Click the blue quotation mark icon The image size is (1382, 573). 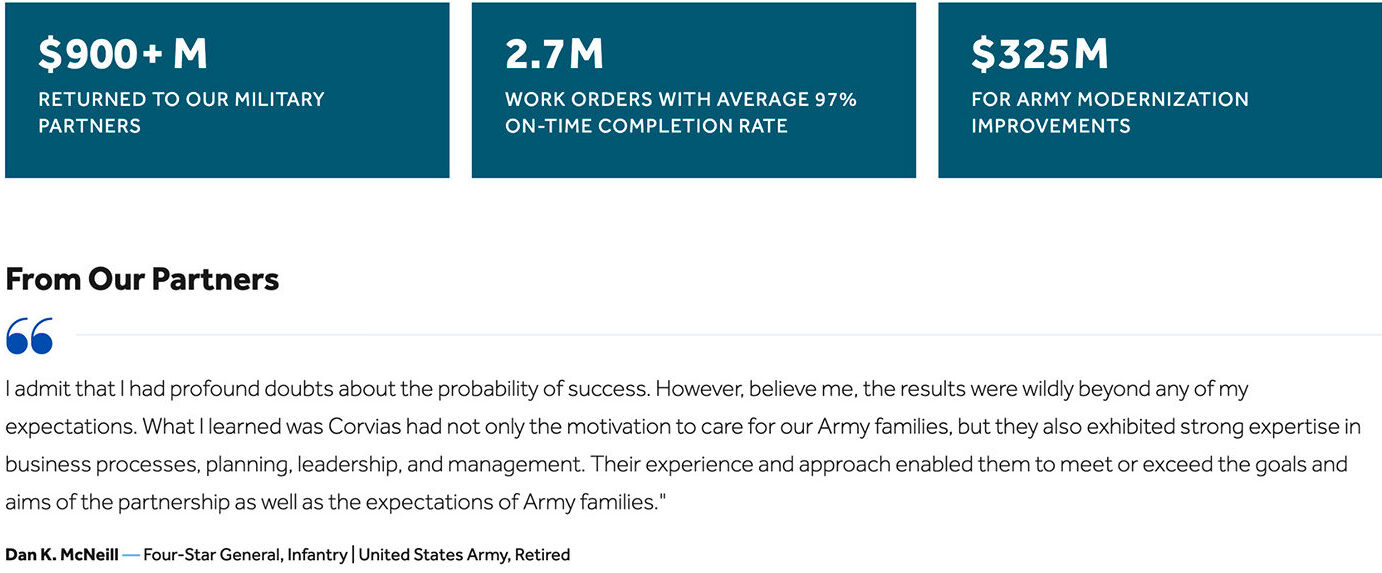pos(29,335)
